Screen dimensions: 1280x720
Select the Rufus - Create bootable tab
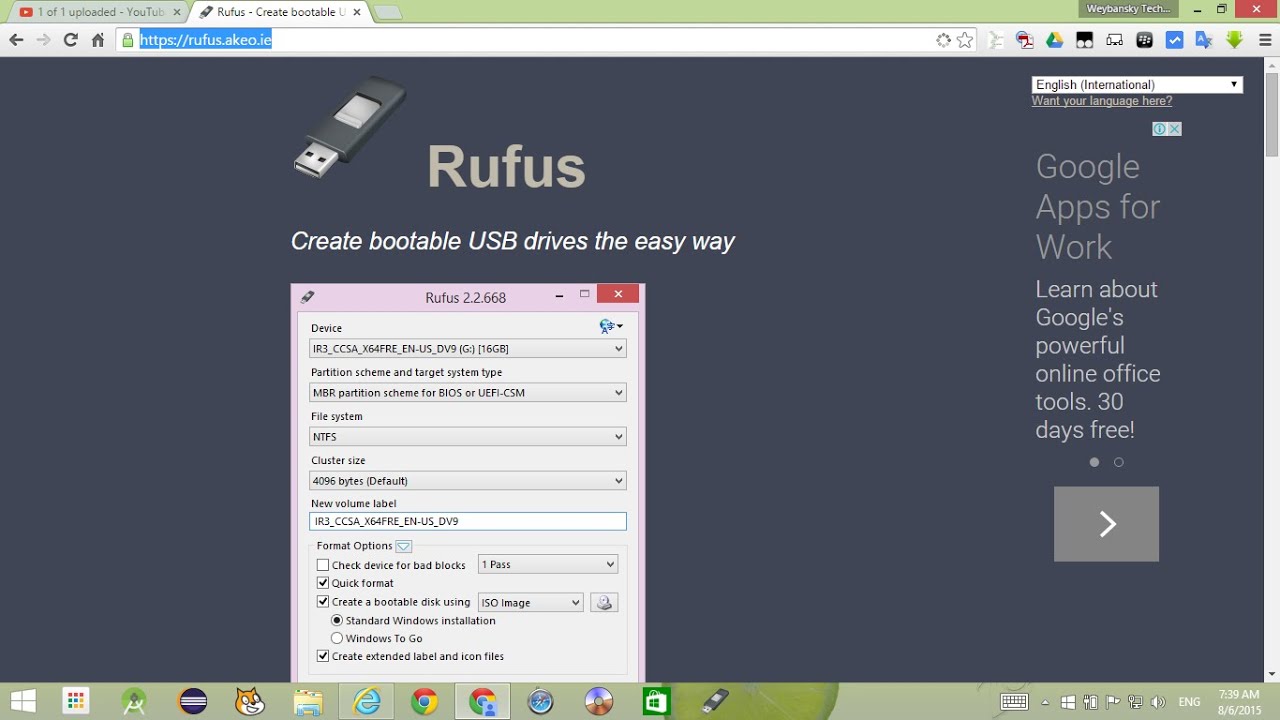click(282, 12)
